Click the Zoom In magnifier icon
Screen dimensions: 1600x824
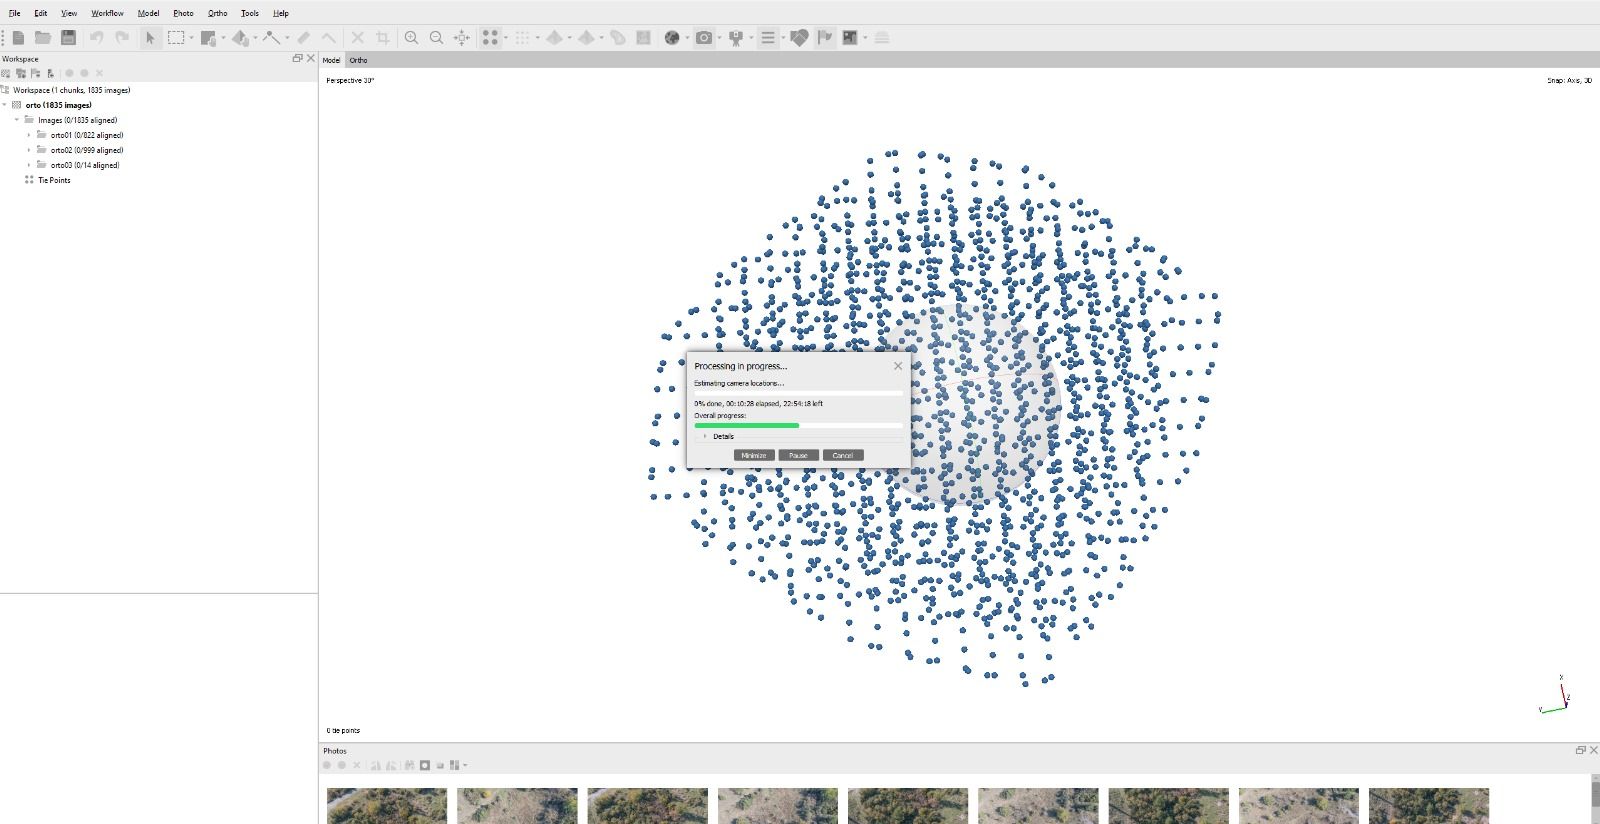[x=411, y=38]
